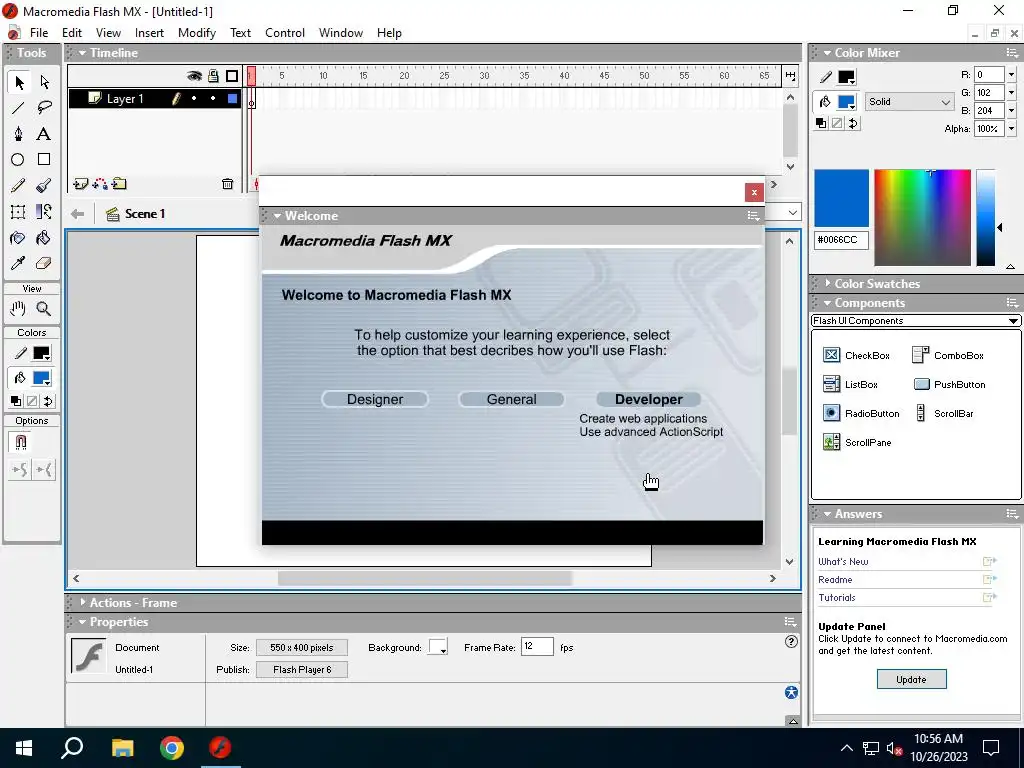This screenshot has width=1024, height=768.
Task: Open the Control menu
Action: coord(285,33)
